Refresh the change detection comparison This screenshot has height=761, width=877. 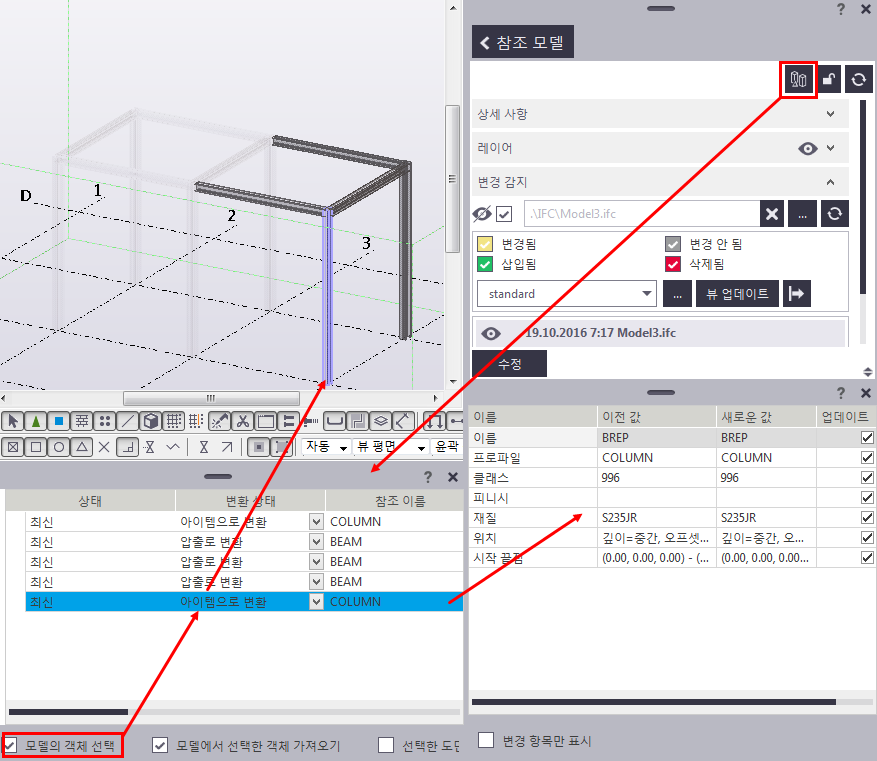coord(834,214)
